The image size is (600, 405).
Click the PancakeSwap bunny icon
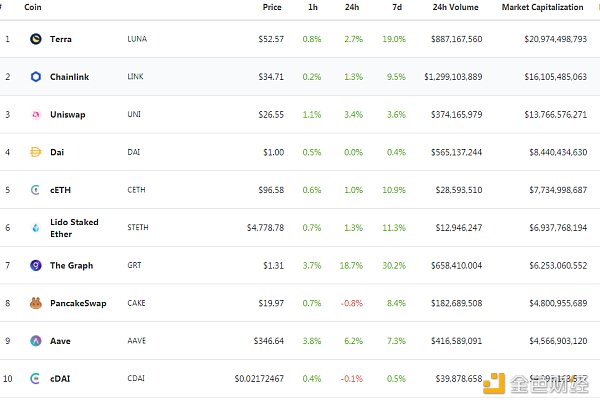coord(36,303)
